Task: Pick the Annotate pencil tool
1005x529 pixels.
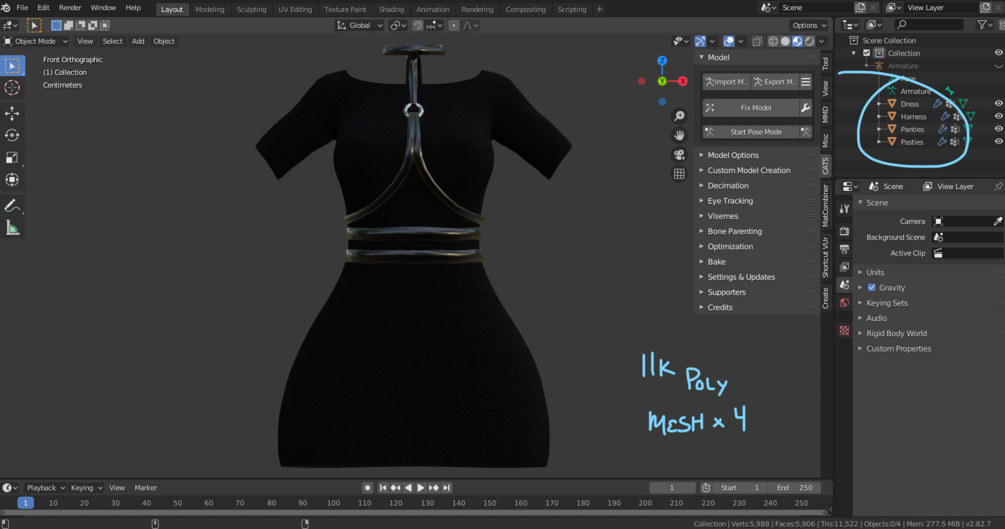Action: tap(12, 206)
